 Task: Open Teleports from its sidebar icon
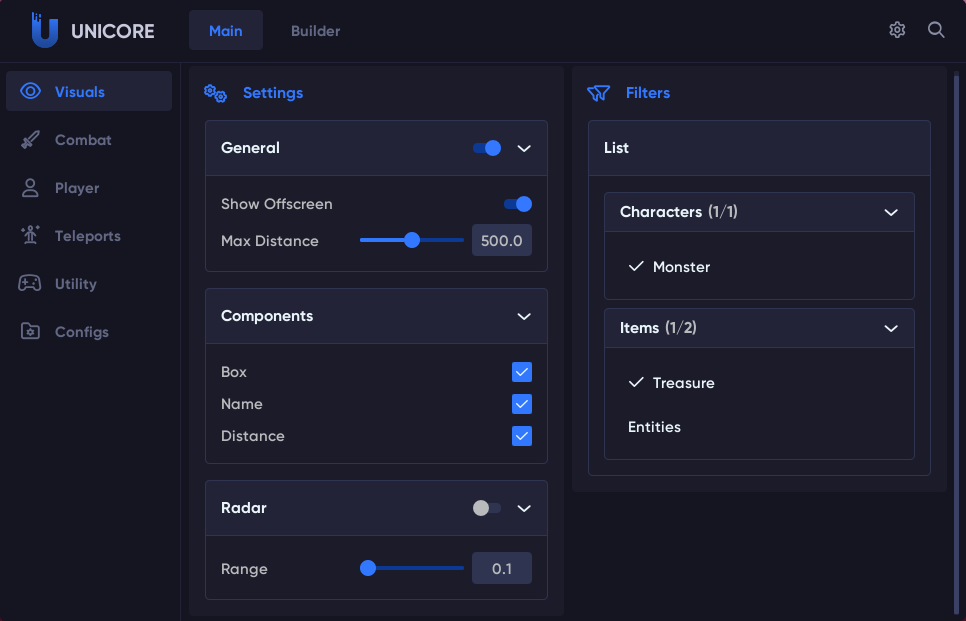[30, 236]
